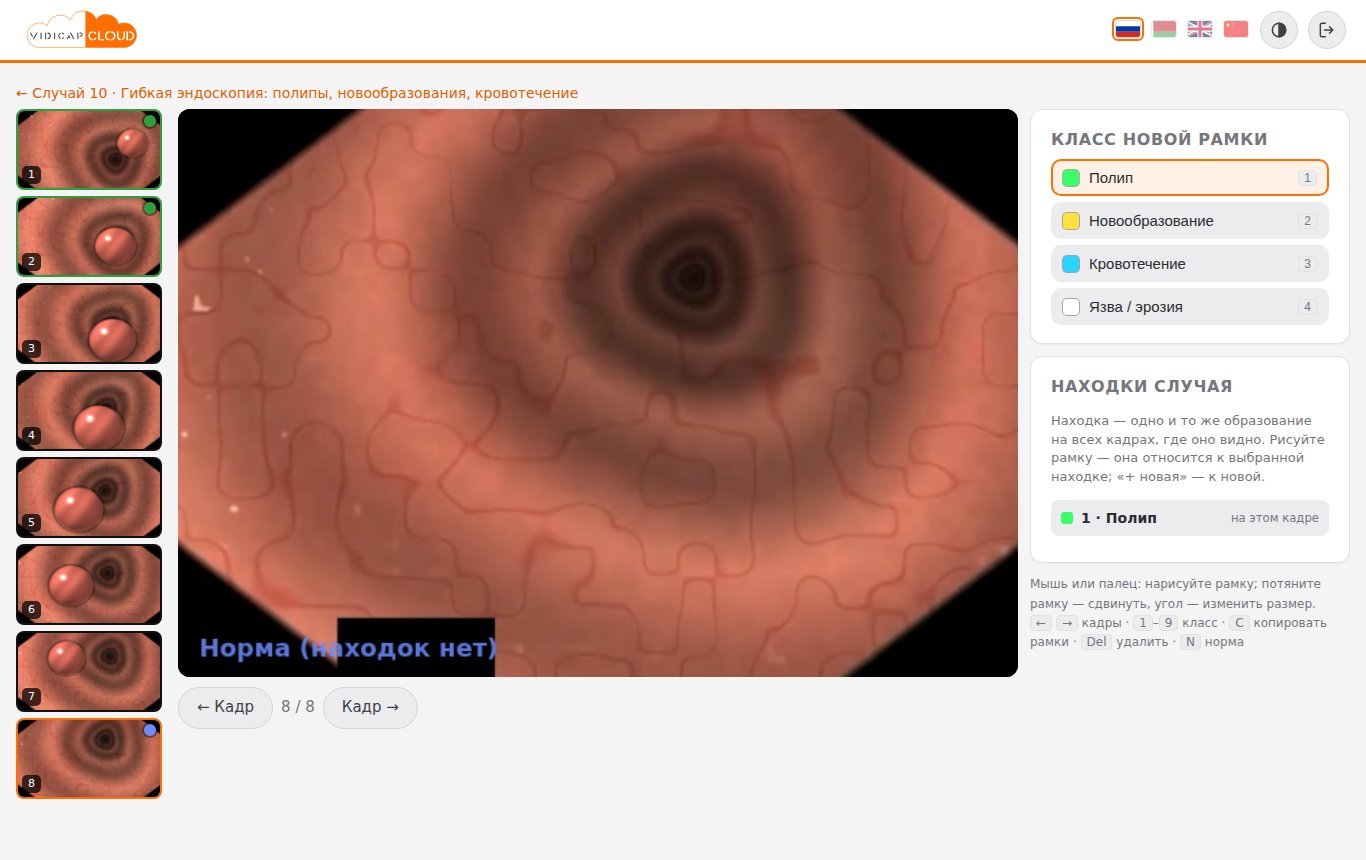Toggle the dark/light contrast theme button
This screenshot has height=860, width=1366.
pyautogui.click(x=1279, y=30)
